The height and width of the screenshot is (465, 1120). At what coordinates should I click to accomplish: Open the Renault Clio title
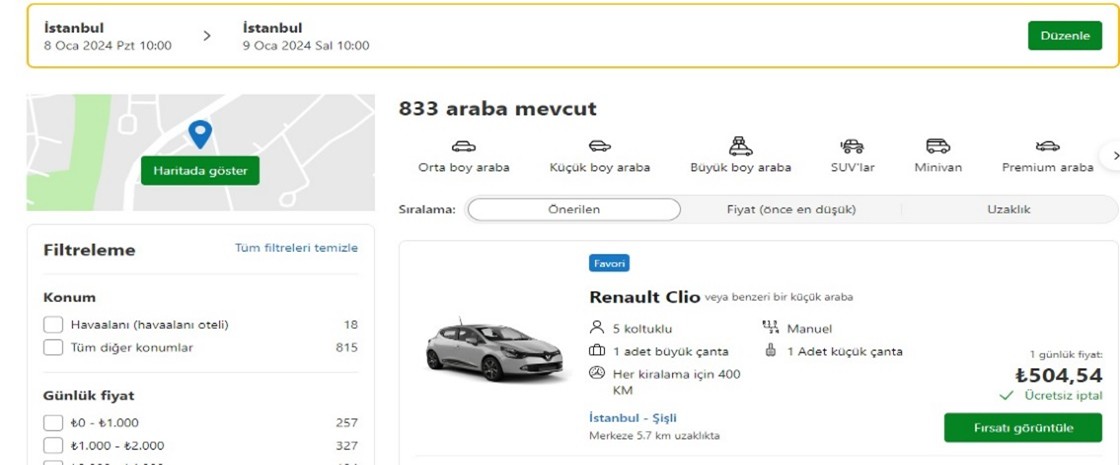coord(644,297)
